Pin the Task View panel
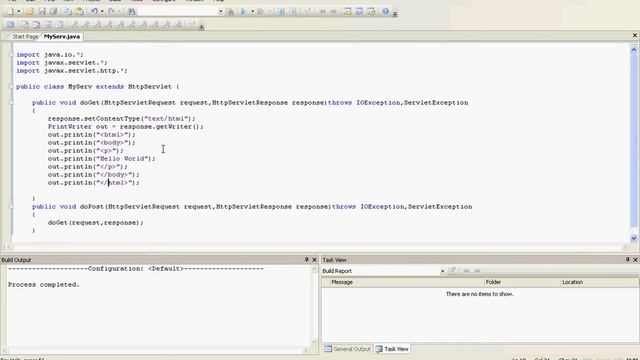The height and width of the screenshot is (360, 640). [627, 260]
